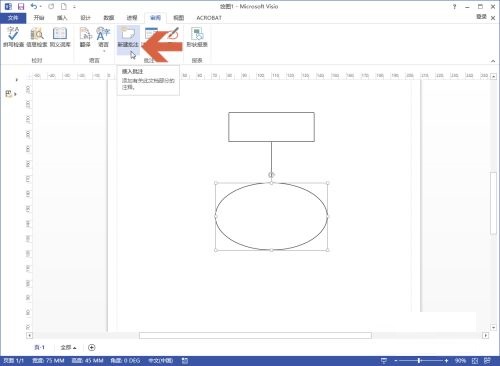Switch to the 视图 (View) tab
Viewport: 500px width, 366px height.
click(x=179, y=18)
